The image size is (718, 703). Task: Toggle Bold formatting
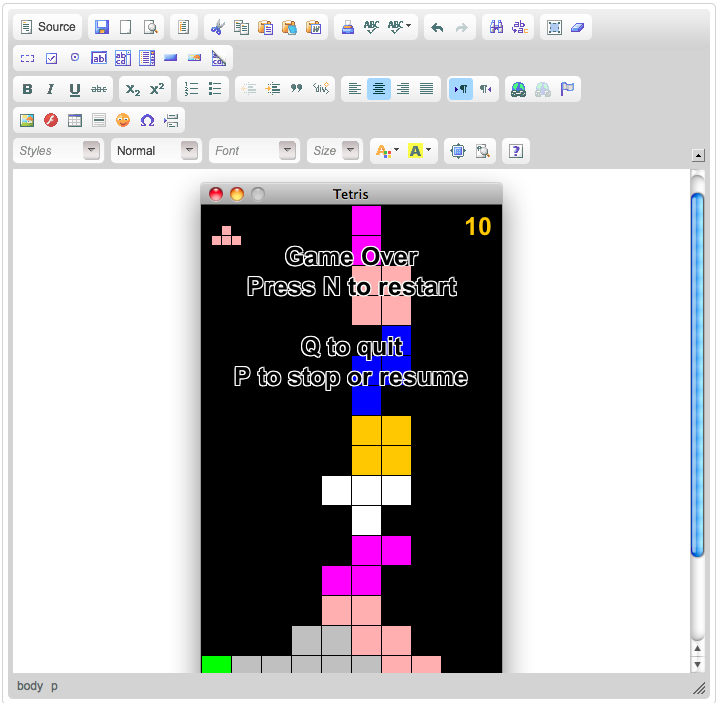[x=27, y=89]
